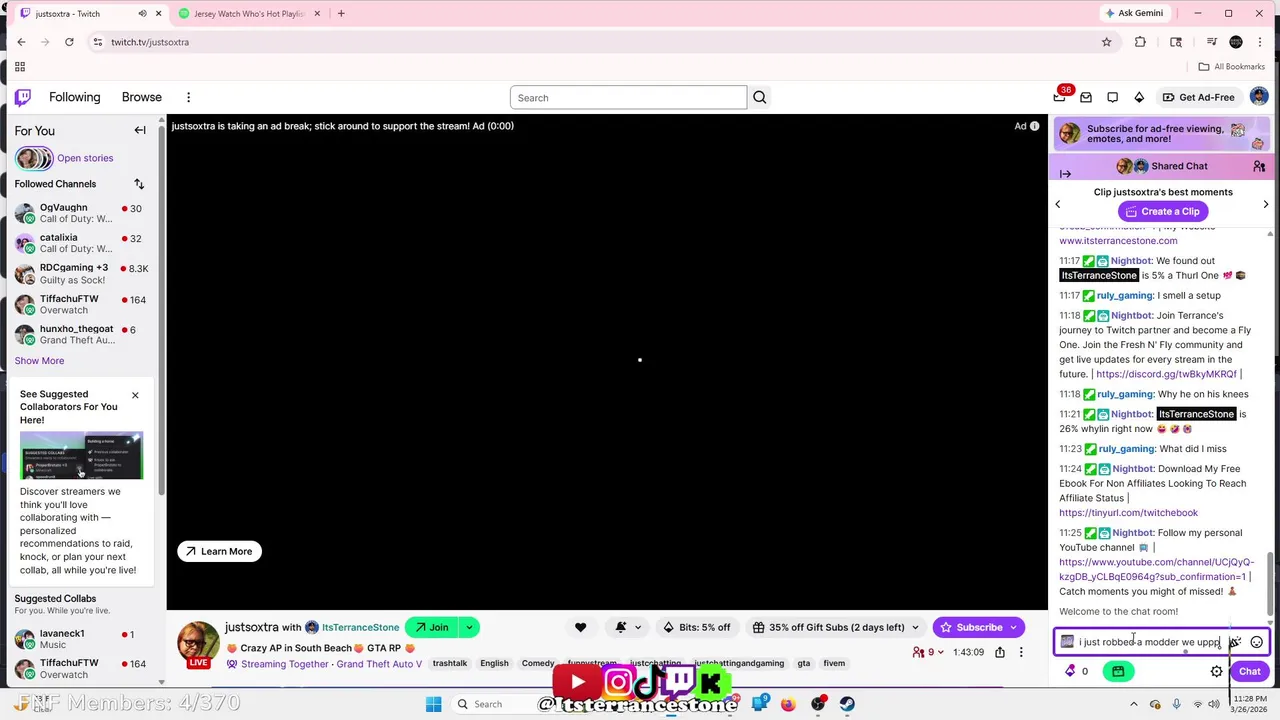Toggle the notification bell for justsoxtra

click(620, 627)
